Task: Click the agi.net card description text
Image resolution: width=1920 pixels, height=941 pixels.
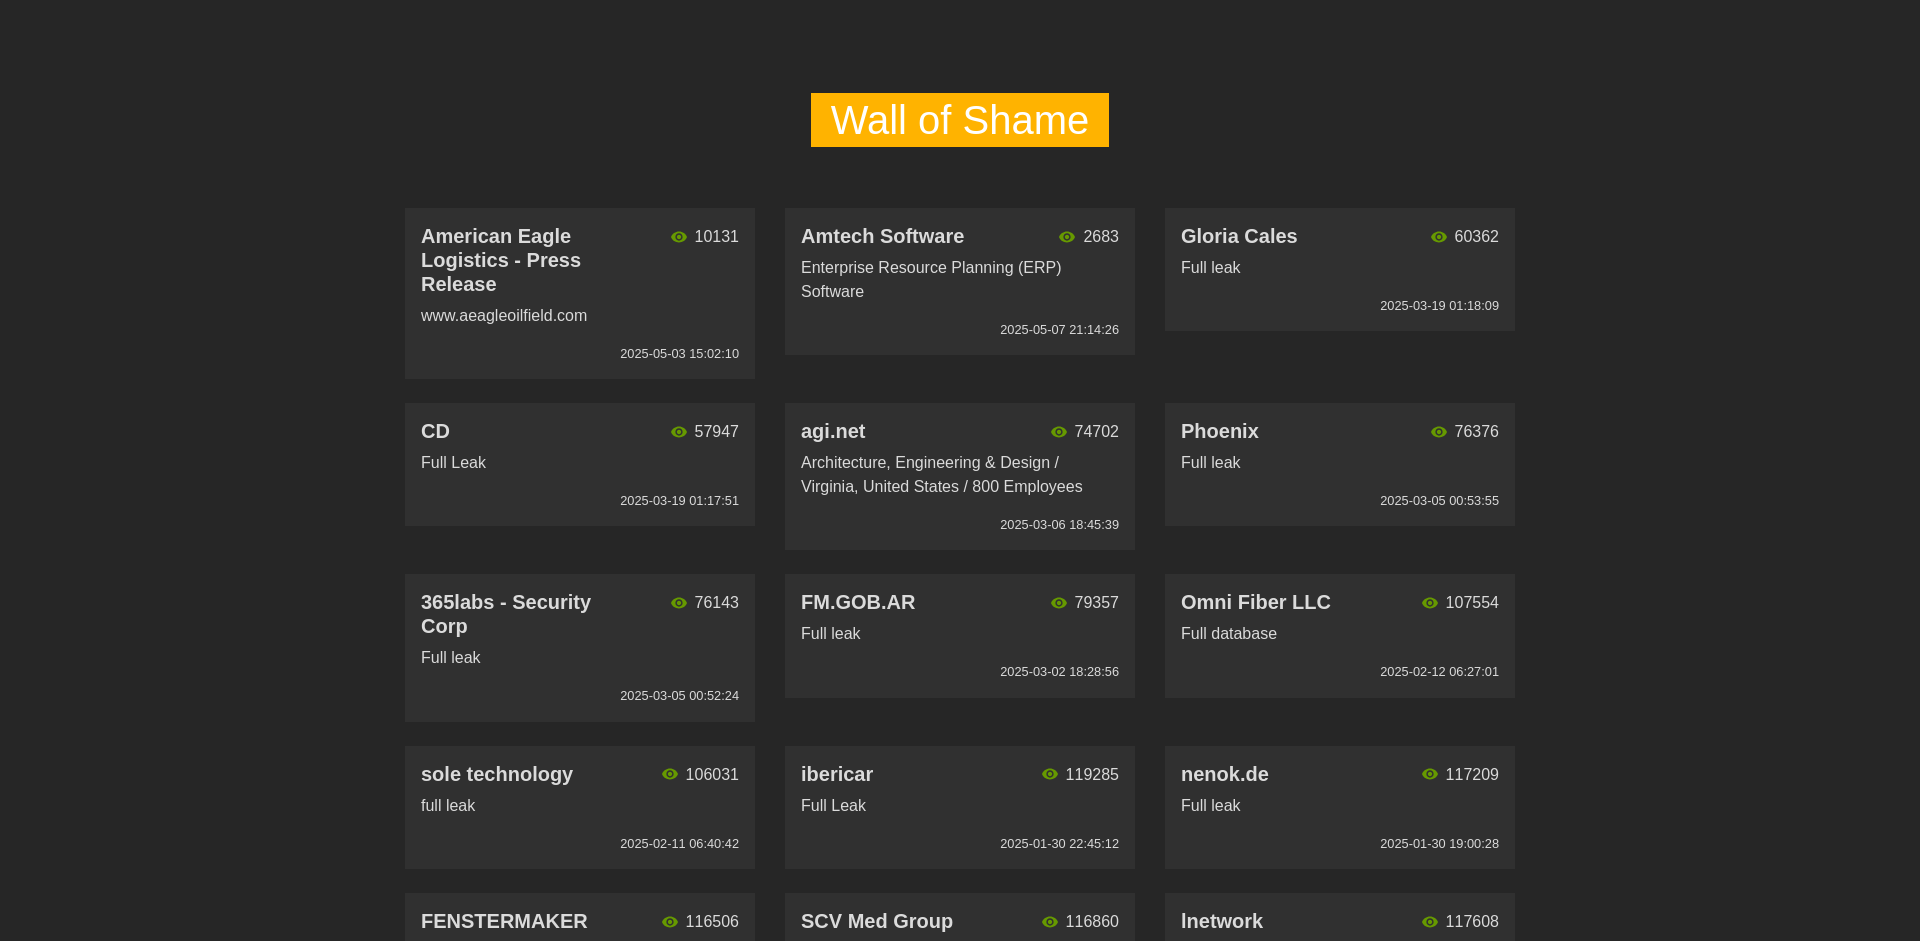Action: [x=941, y=475]
